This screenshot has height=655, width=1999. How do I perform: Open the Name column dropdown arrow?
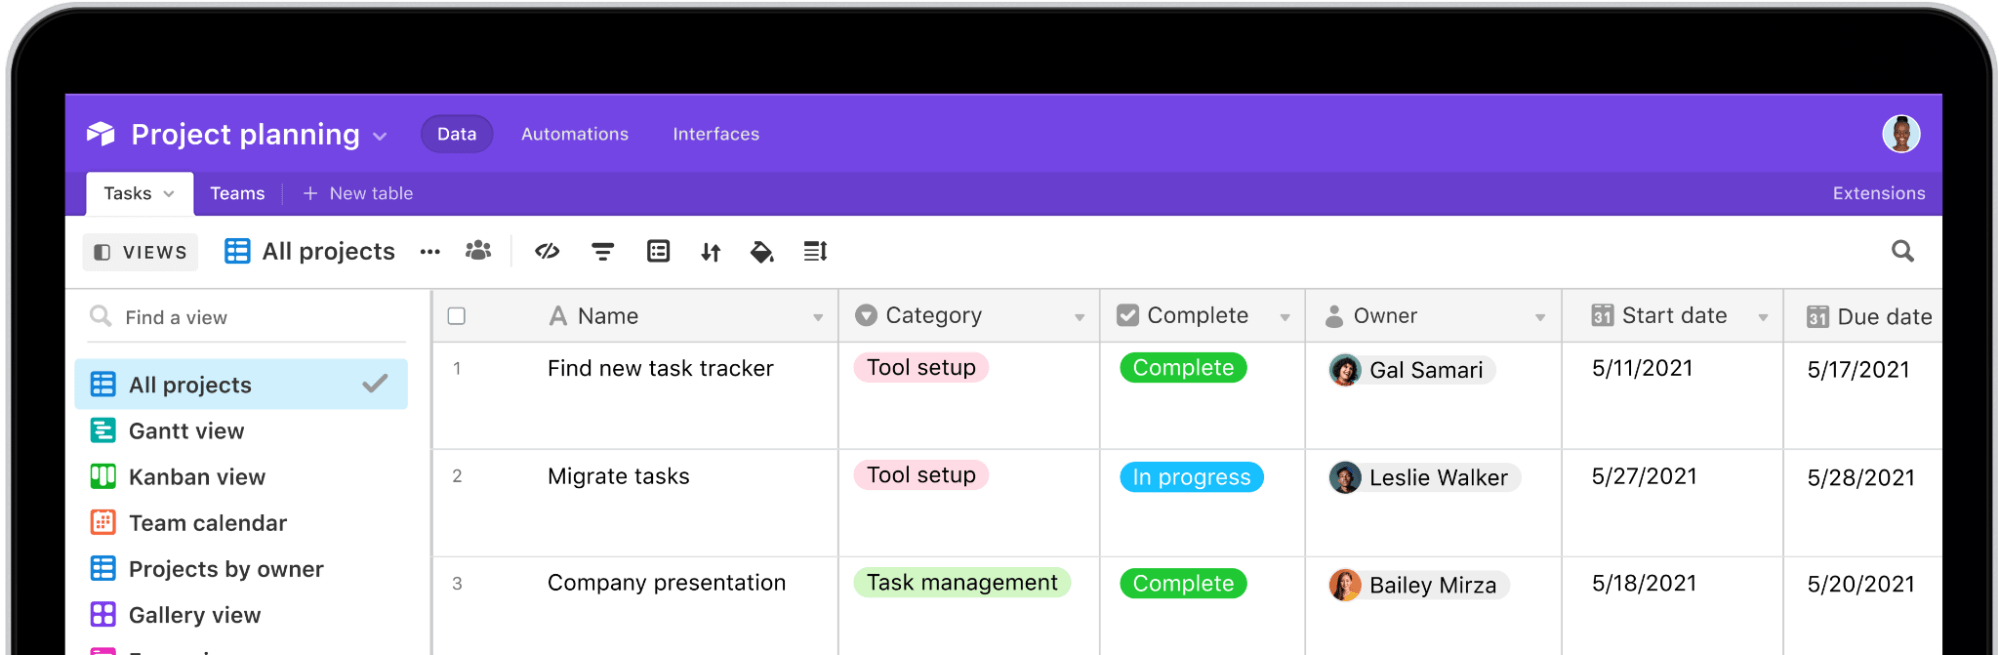pyautogui.click(x=818, y=318)
